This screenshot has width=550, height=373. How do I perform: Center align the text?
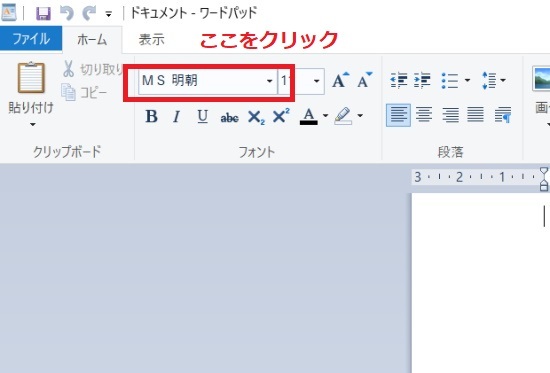424,115
